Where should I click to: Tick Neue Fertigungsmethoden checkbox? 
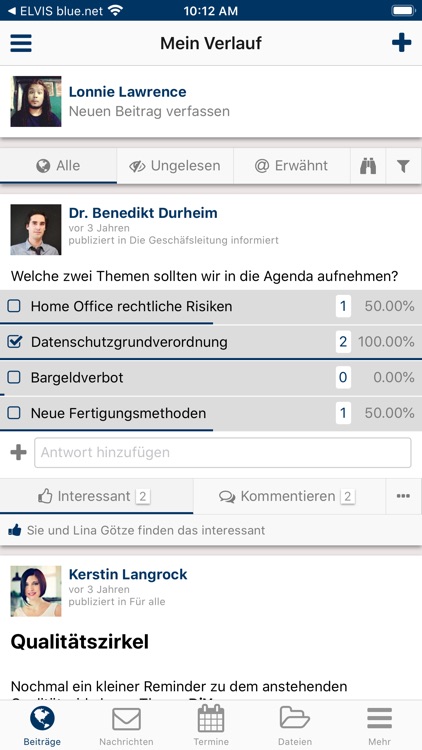click(x=14, y=413)
